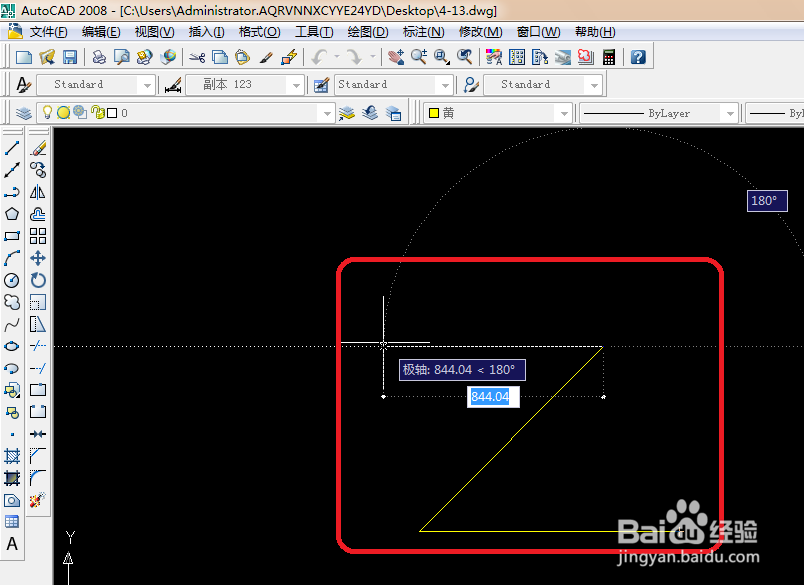
Task: Toggle layer 0 viewport freeze icon
Action: tap(80, 112)
